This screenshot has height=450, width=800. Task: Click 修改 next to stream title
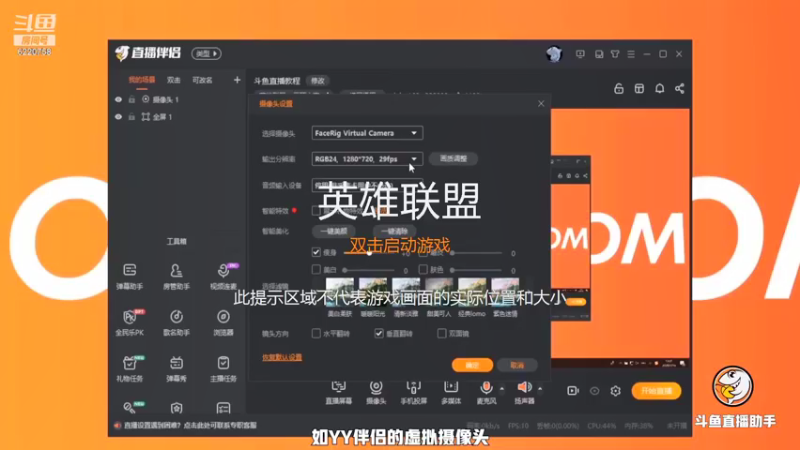(x=318, y=81)
